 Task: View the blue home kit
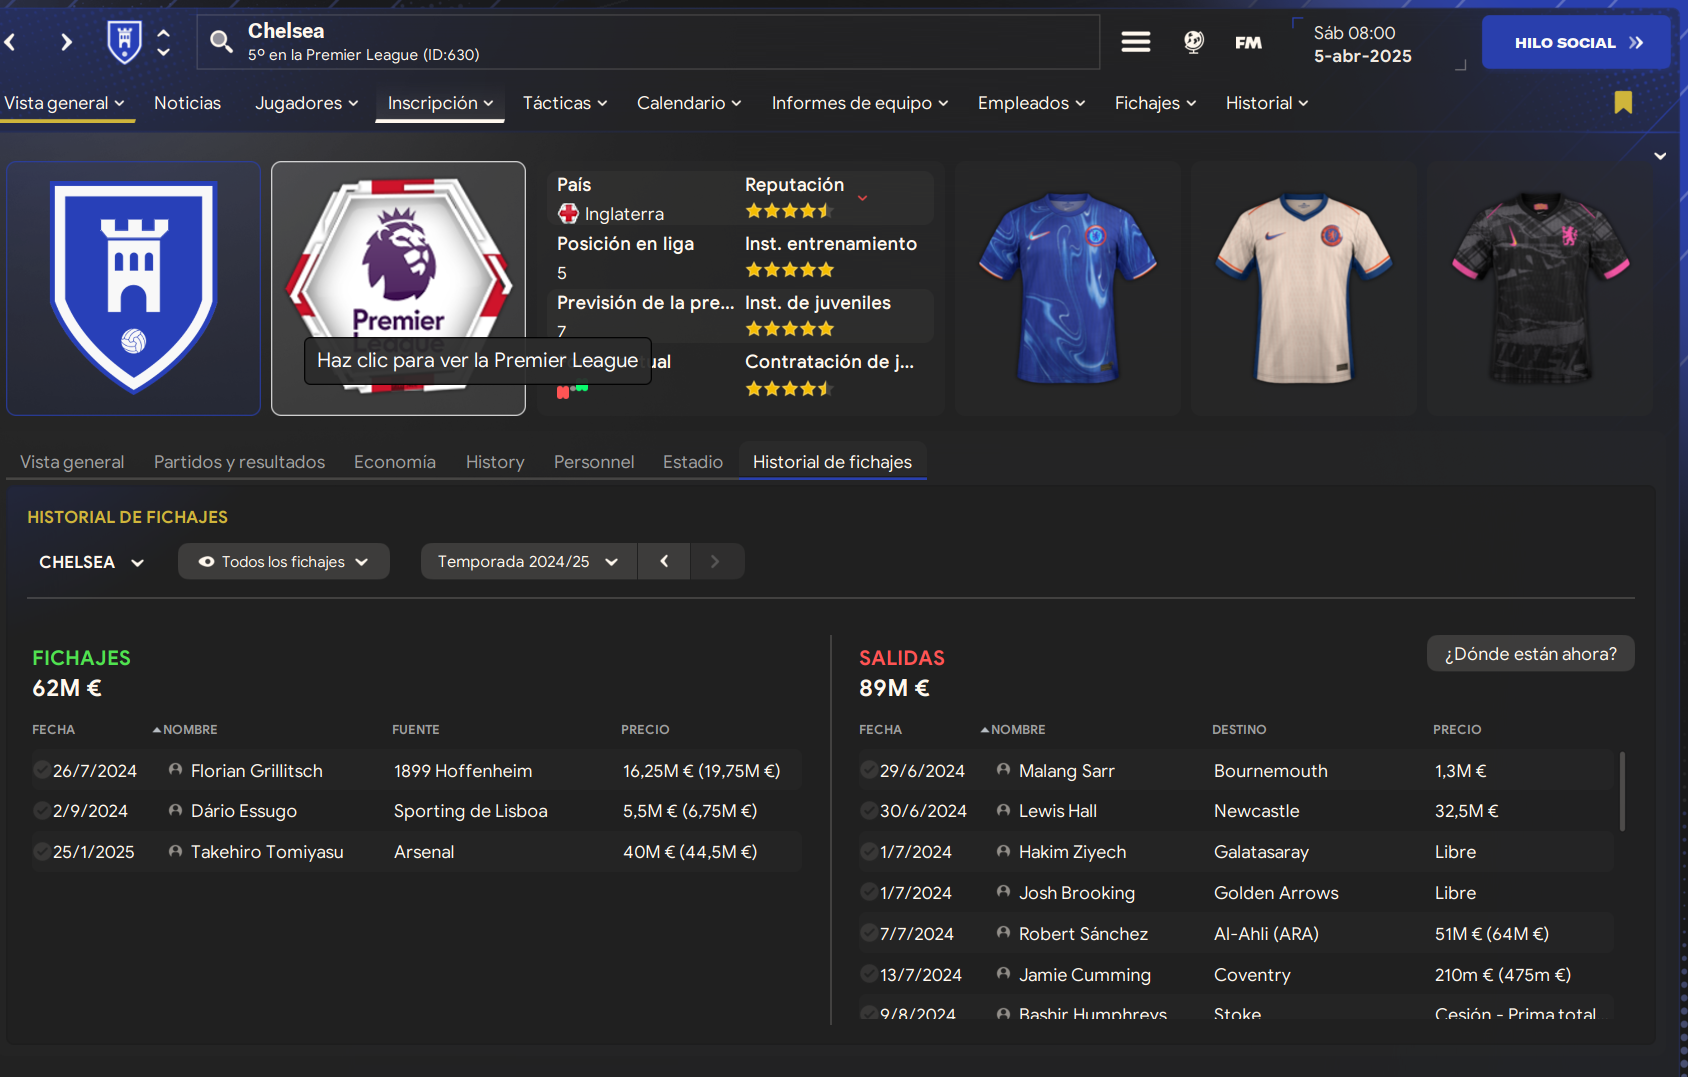click(x=1068, y=288)
